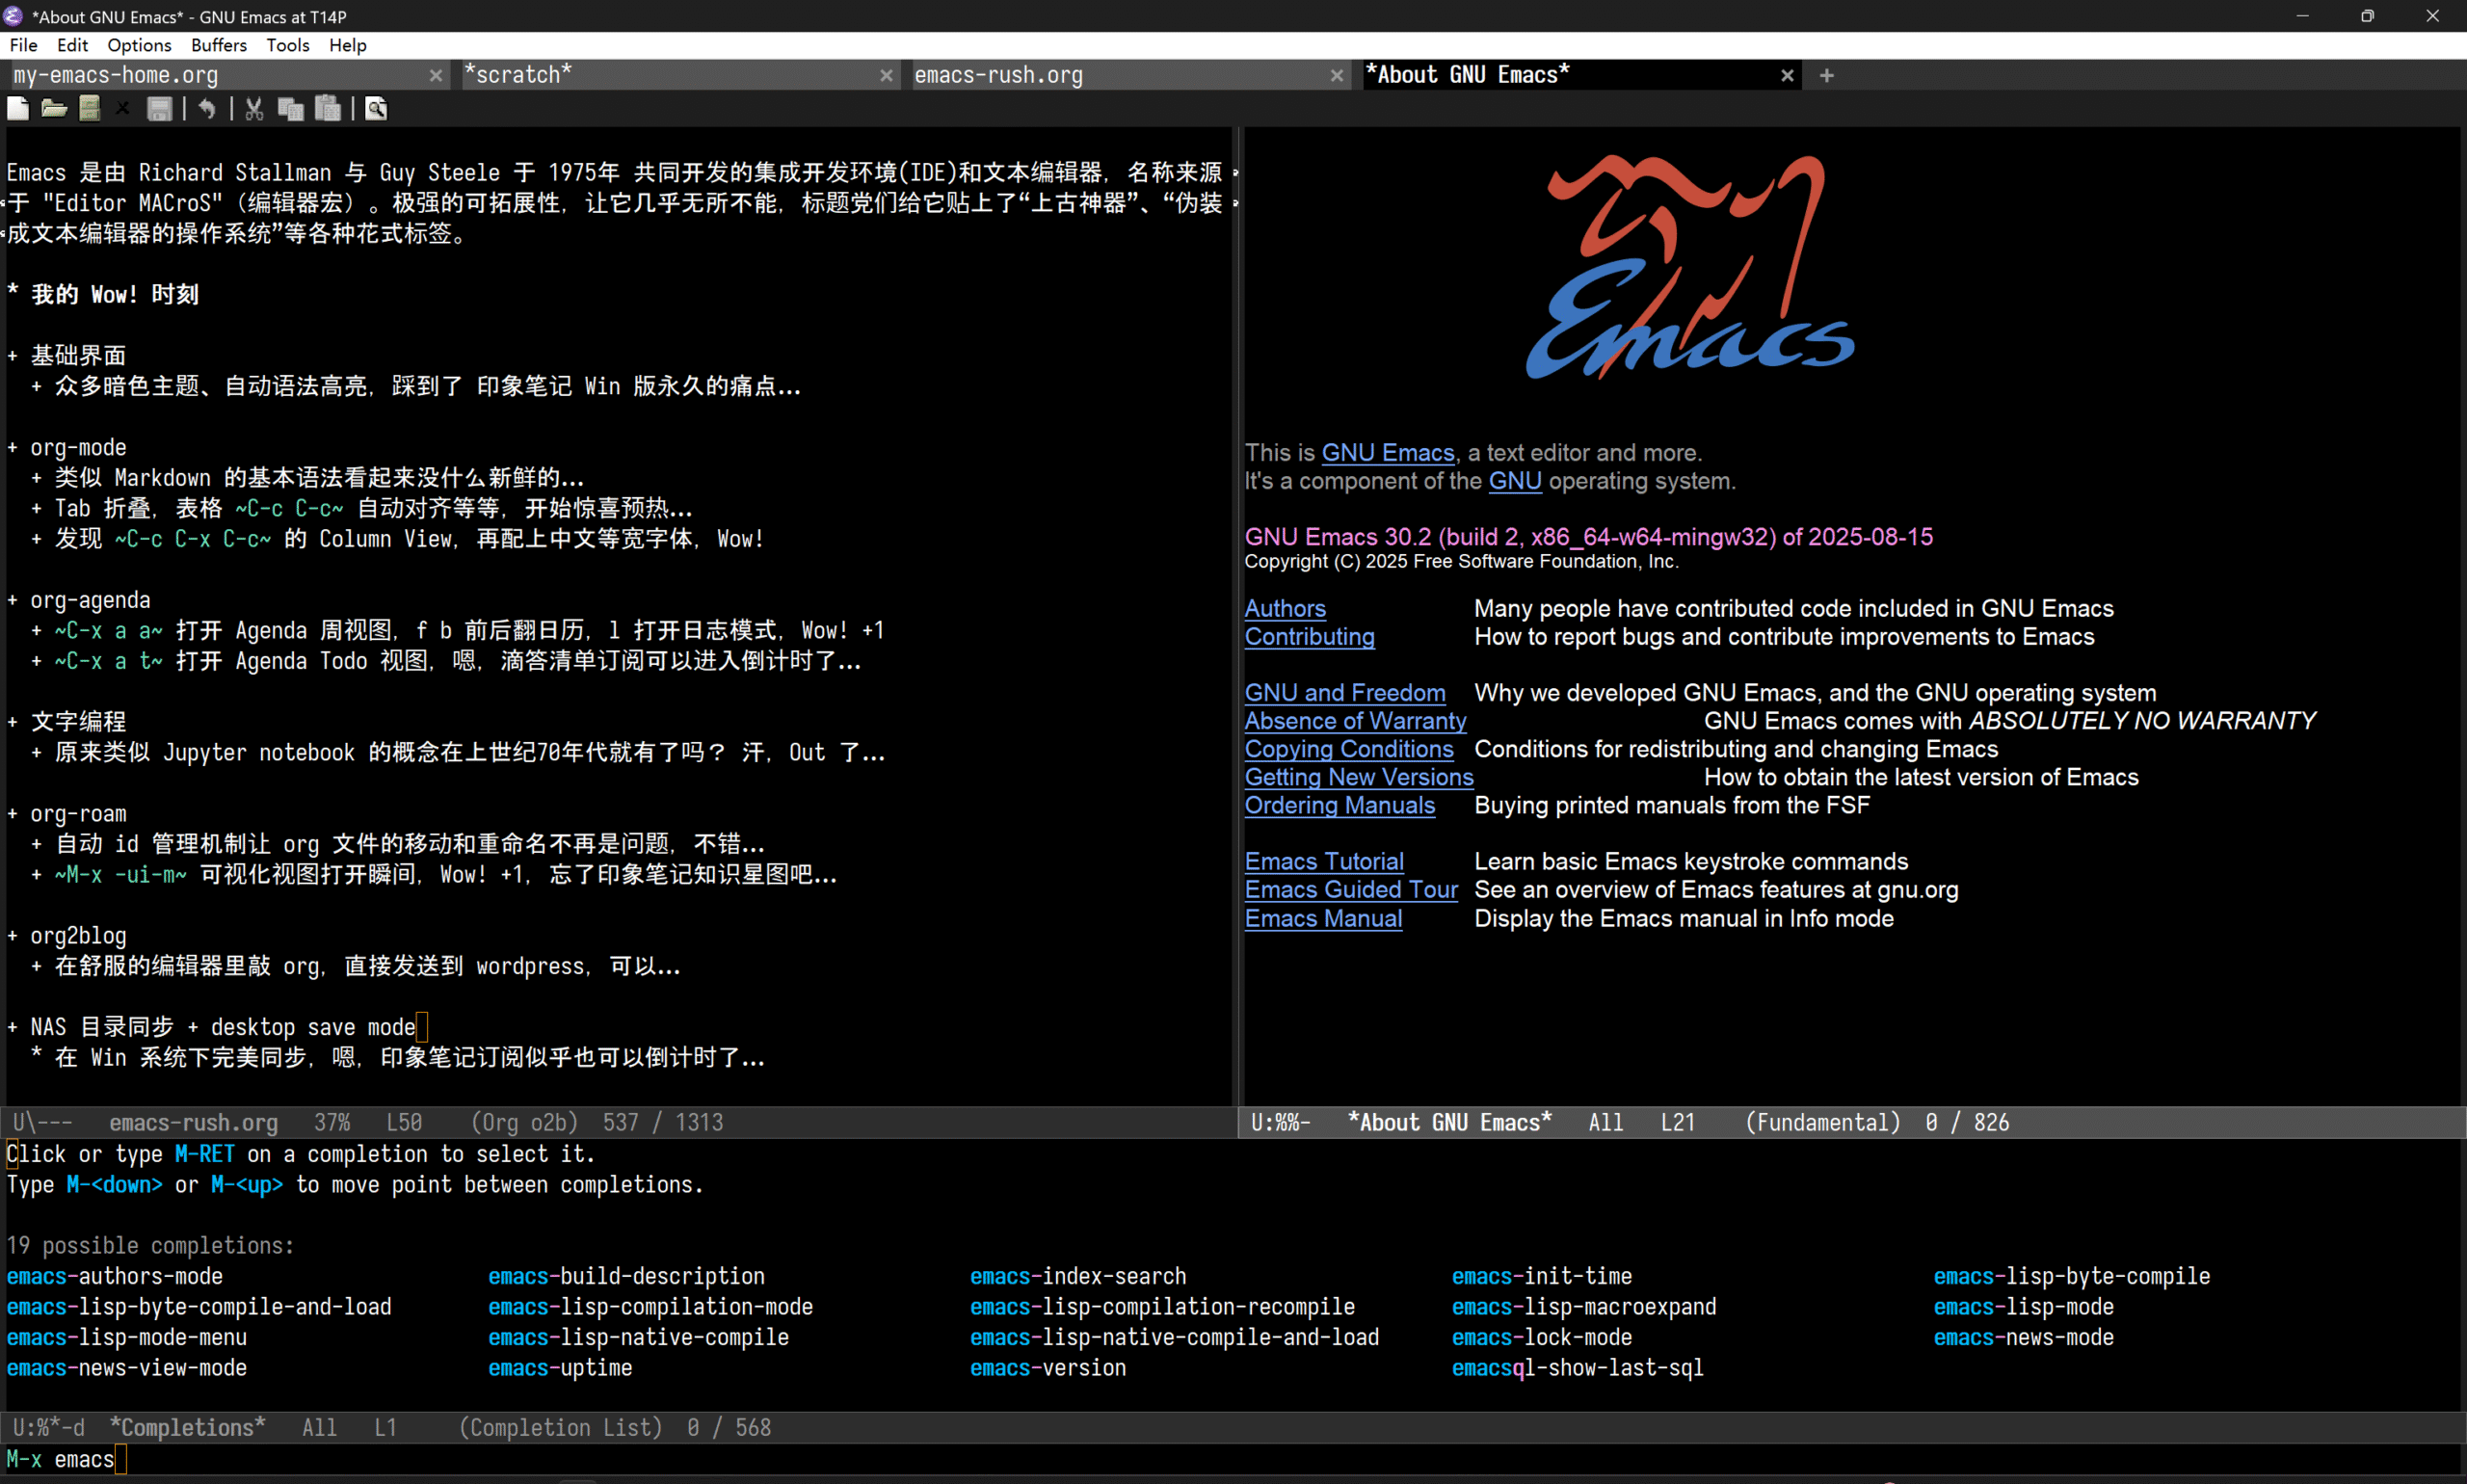This screenshot has width=2467, height=1484.
Task: Expand the org2blog heading
Action: coord(78,936)
